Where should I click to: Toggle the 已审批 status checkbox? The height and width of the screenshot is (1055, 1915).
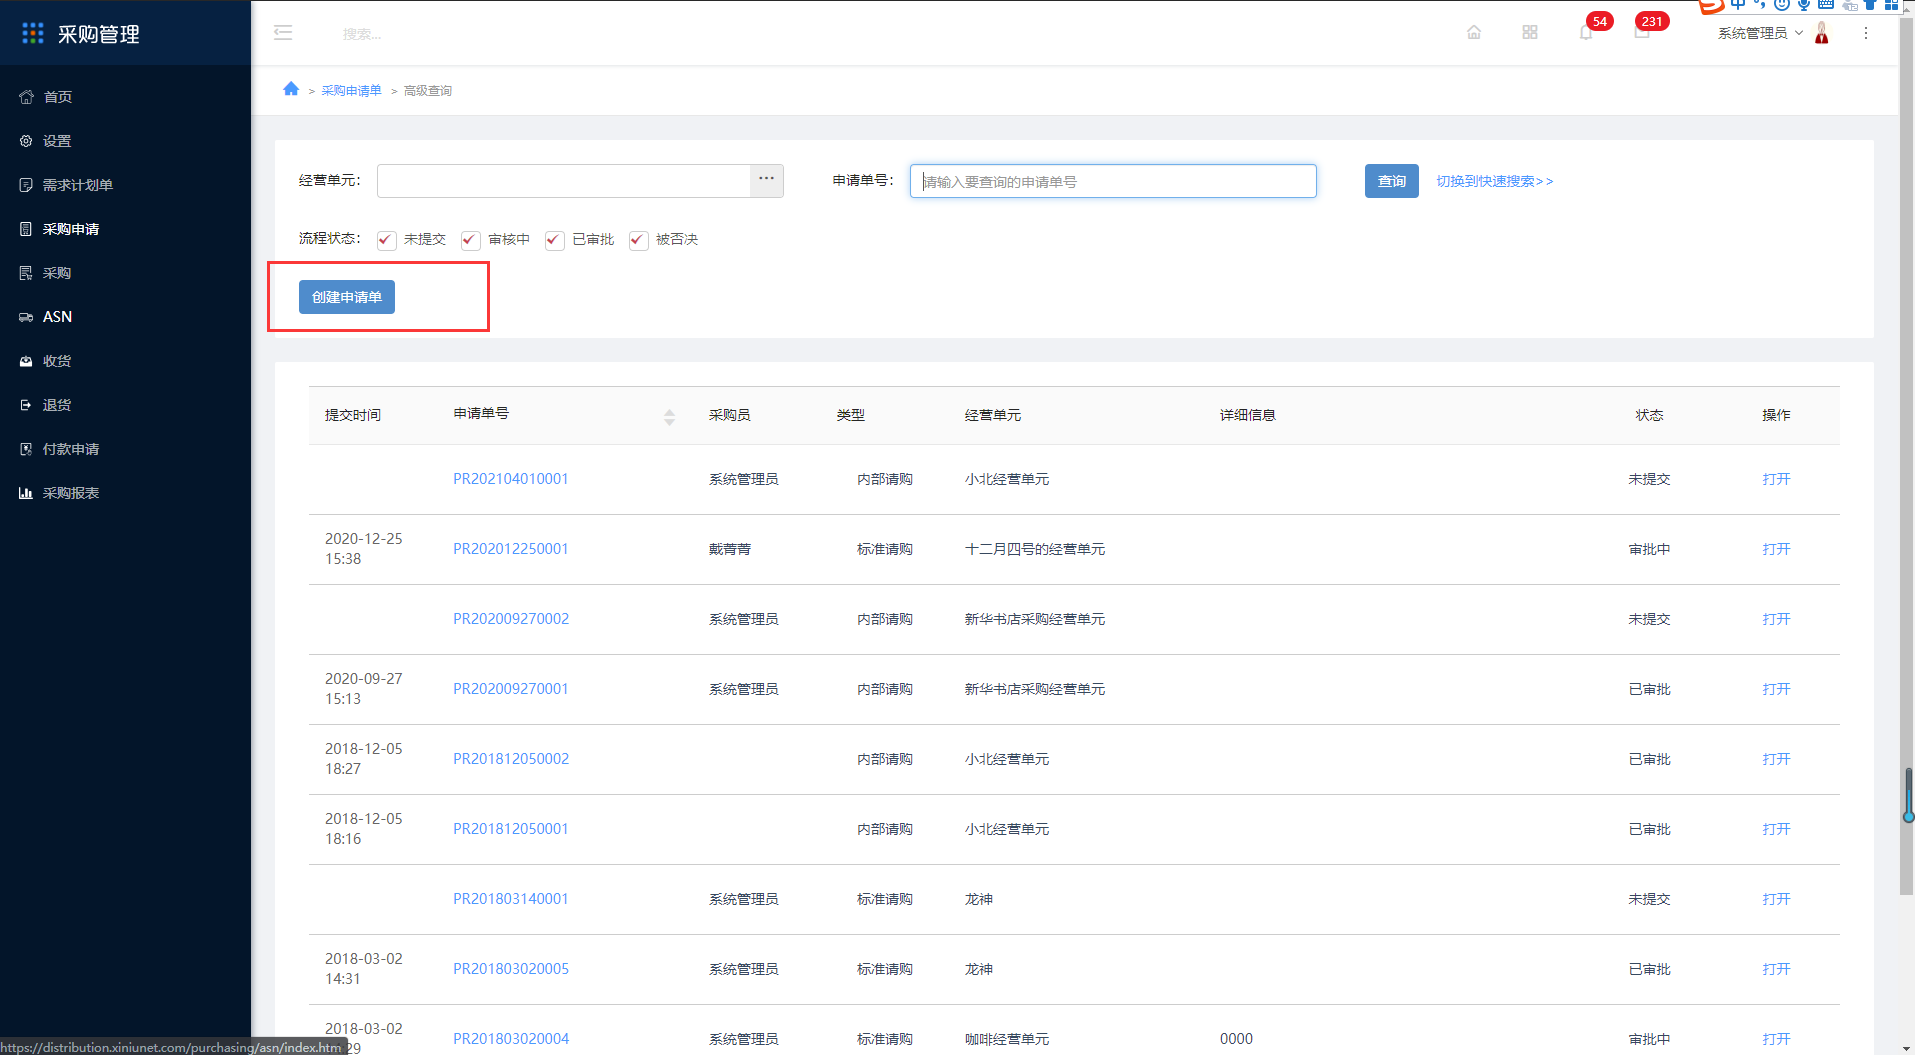tap(554, 240)
